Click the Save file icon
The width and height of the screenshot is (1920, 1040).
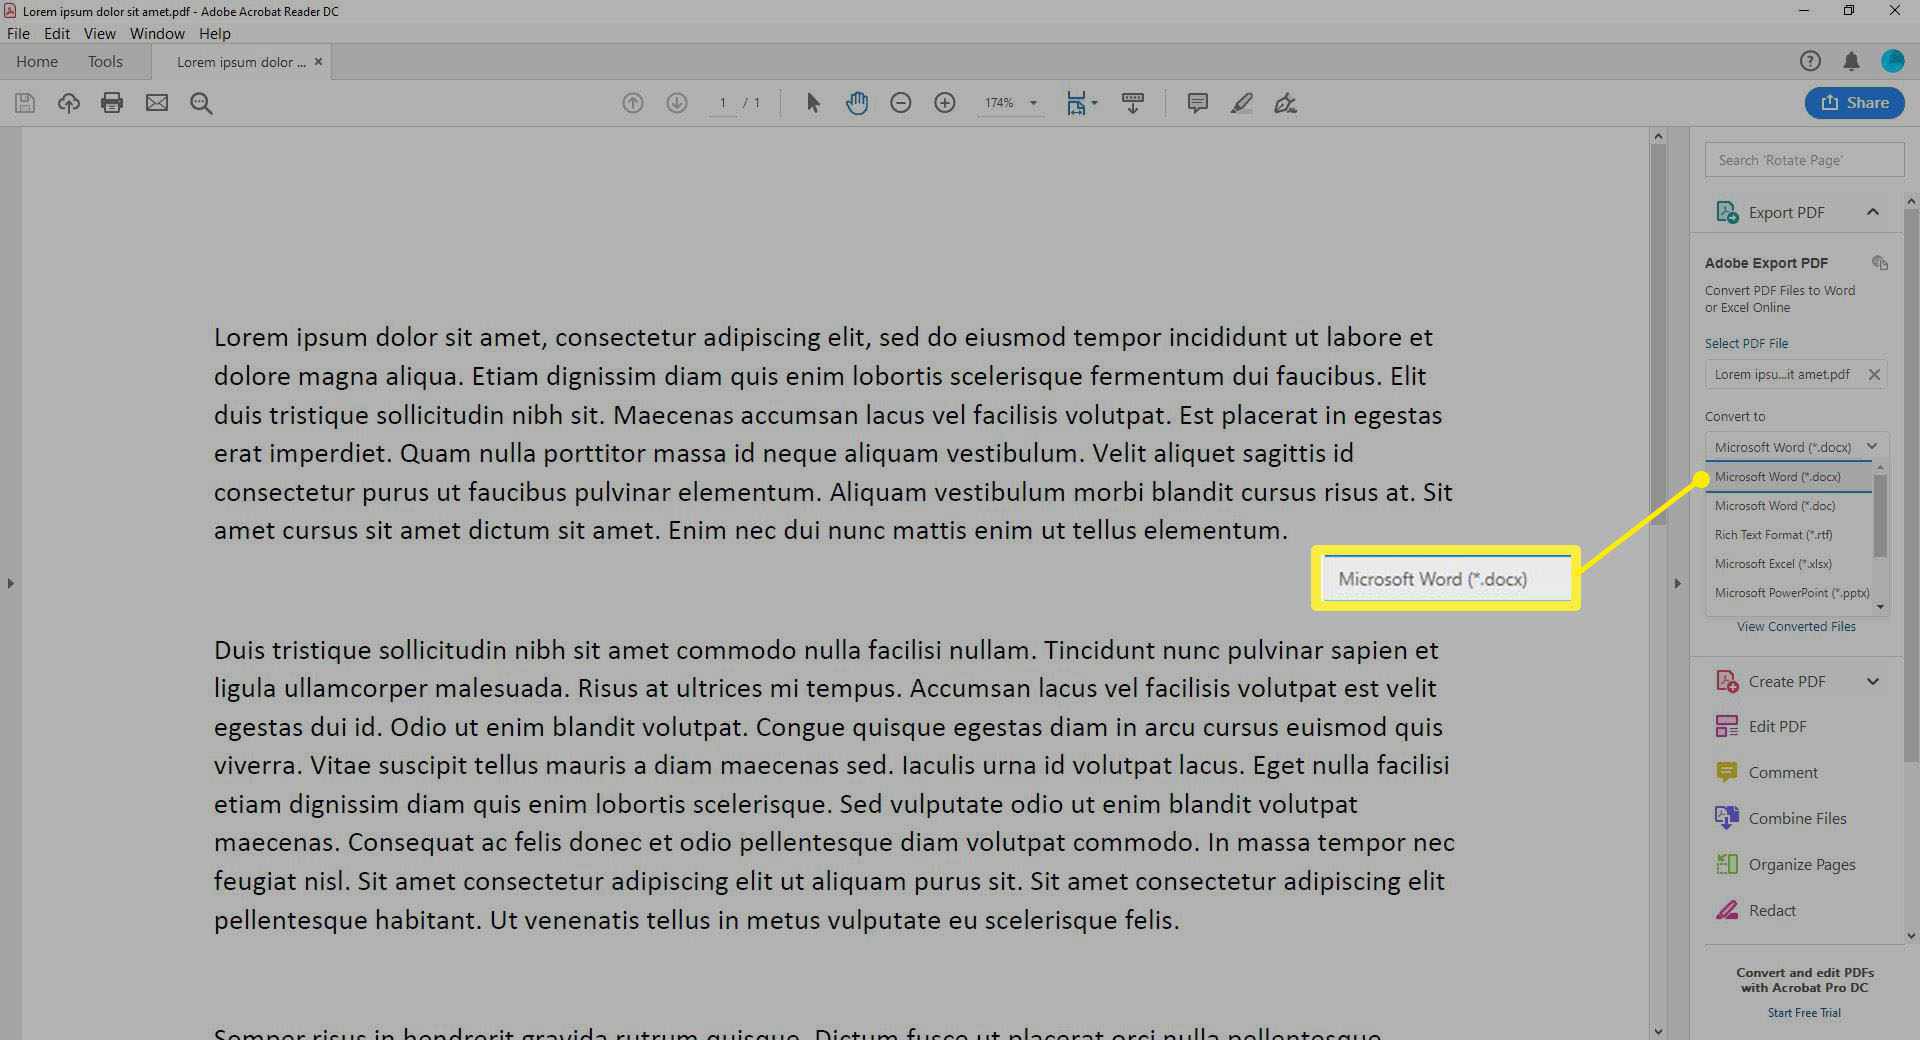[x=25, y=103]
